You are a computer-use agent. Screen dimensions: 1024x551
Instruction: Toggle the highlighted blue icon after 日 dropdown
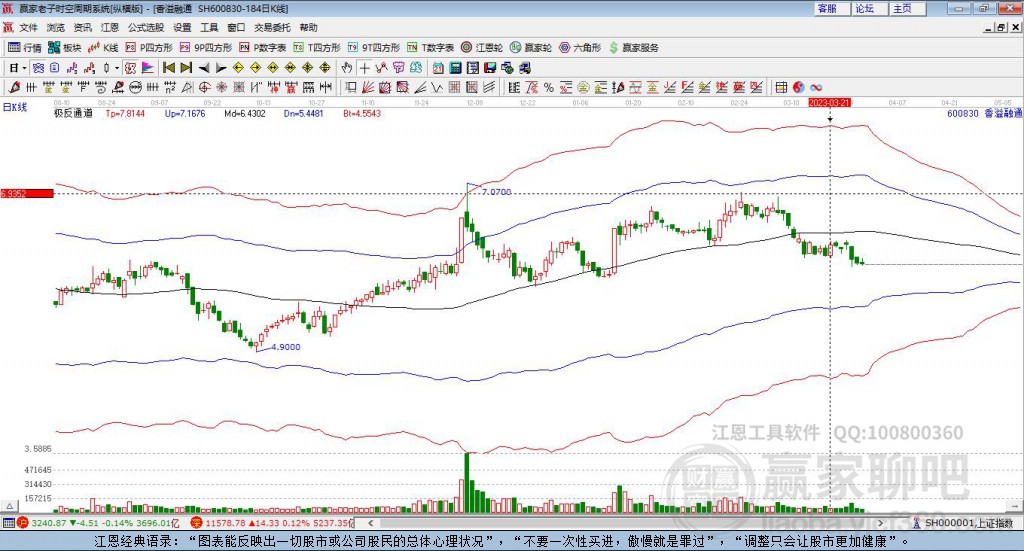[39, 68]
